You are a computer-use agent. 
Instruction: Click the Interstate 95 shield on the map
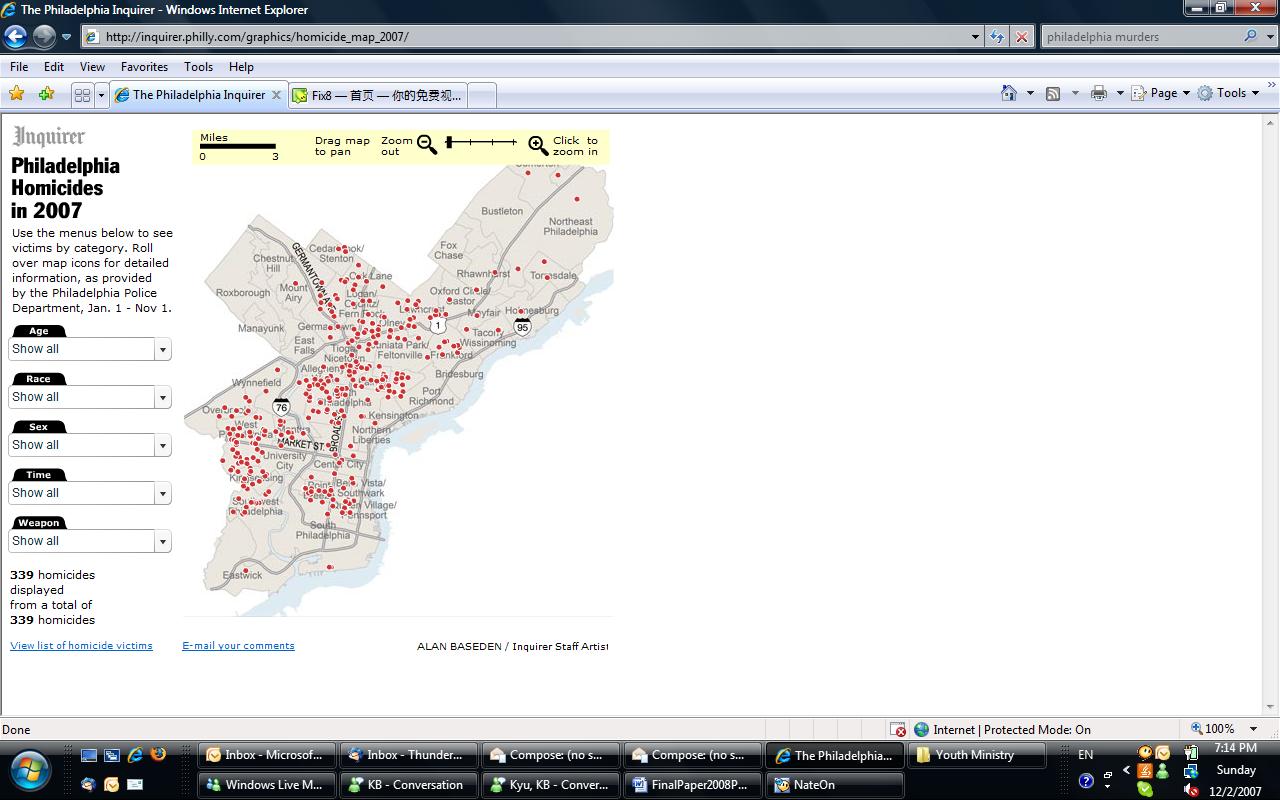point(522,326)
